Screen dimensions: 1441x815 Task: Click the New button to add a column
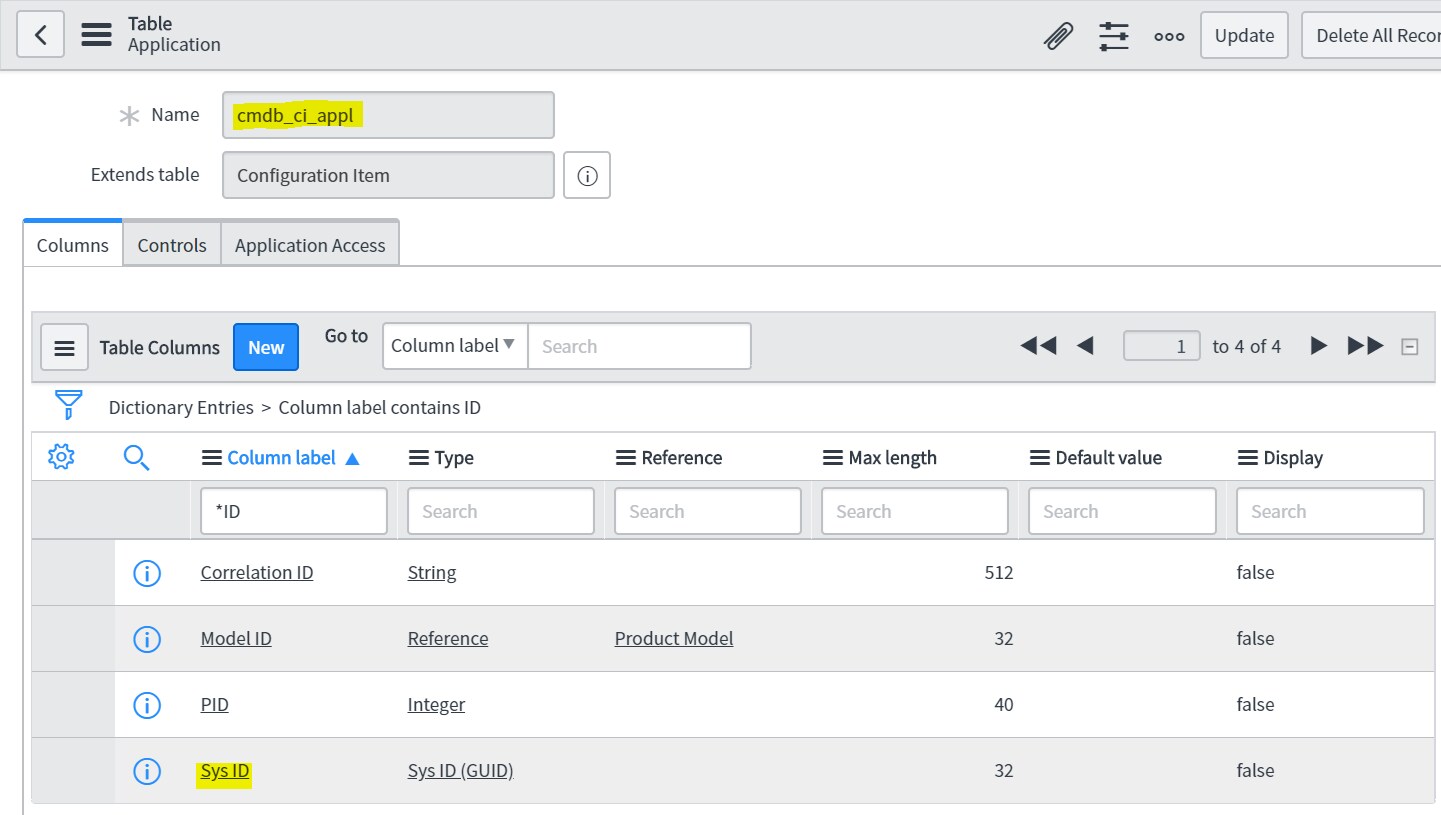(x=265, y=347)
